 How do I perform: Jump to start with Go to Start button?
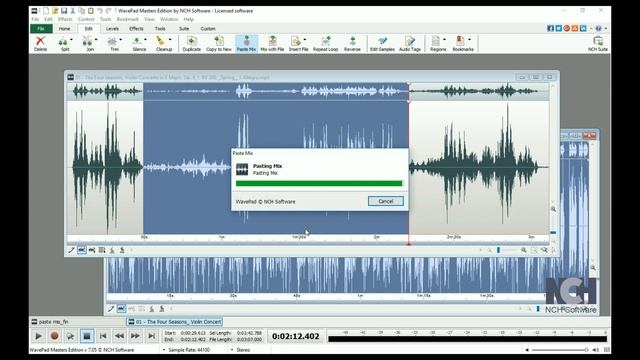(103, 336)
